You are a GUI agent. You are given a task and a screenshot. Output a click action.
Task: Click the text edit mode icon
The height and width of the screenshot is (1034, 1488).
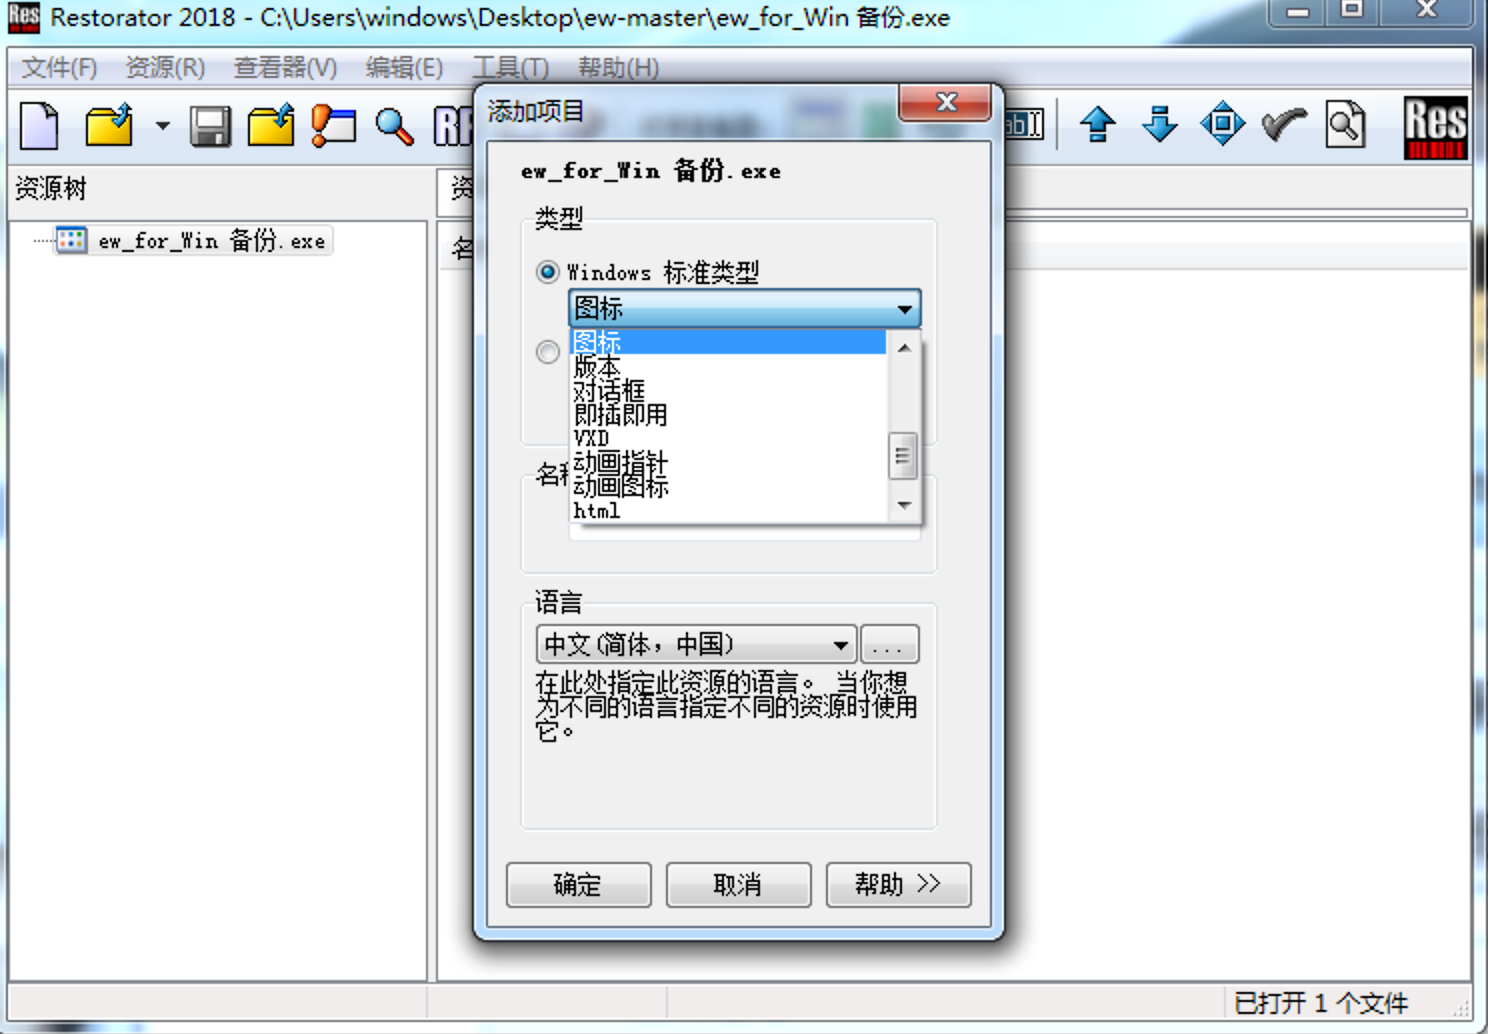(x=1024, y=125)
